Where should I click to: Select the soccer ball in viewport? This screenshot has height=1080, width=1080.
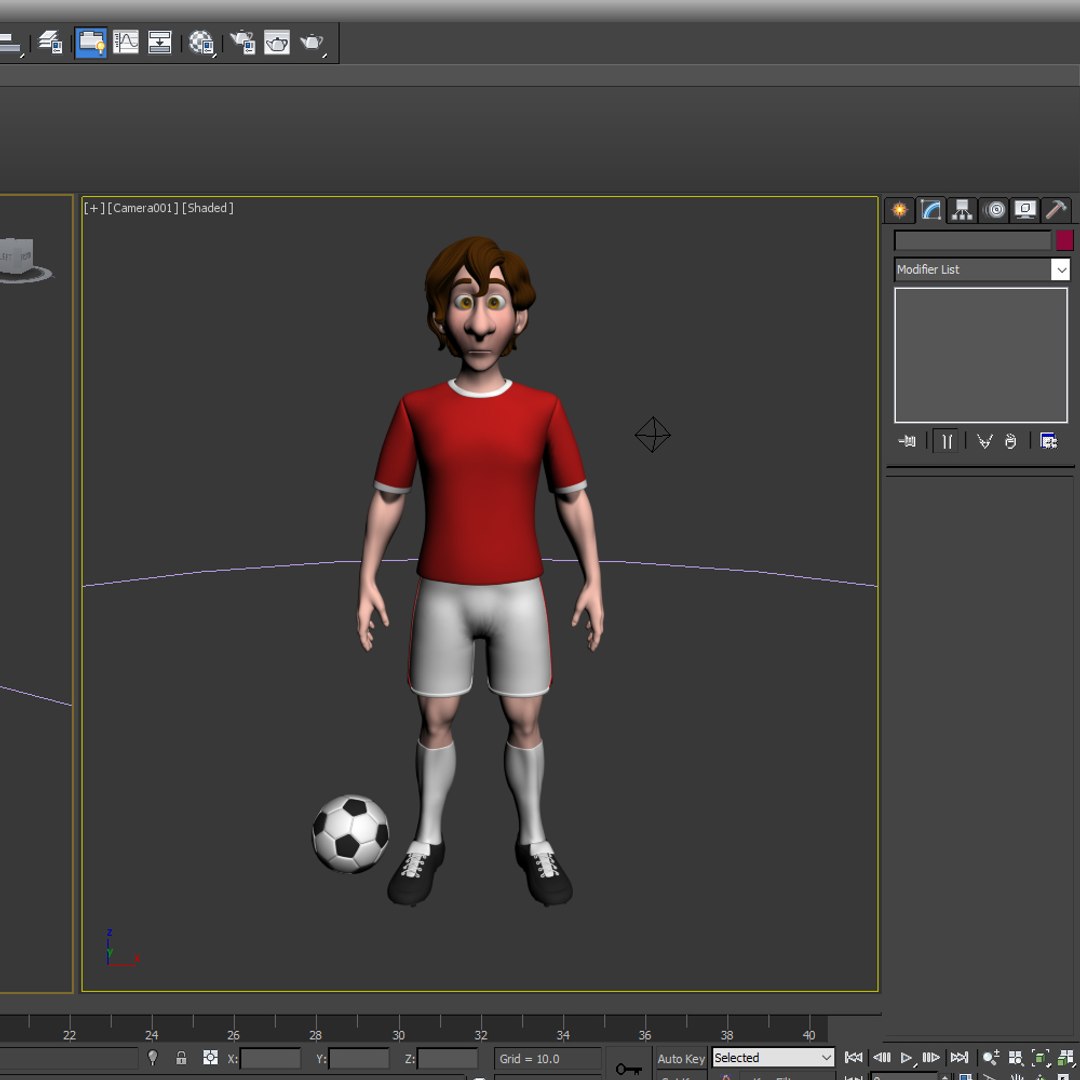click(x=351, y=833)
